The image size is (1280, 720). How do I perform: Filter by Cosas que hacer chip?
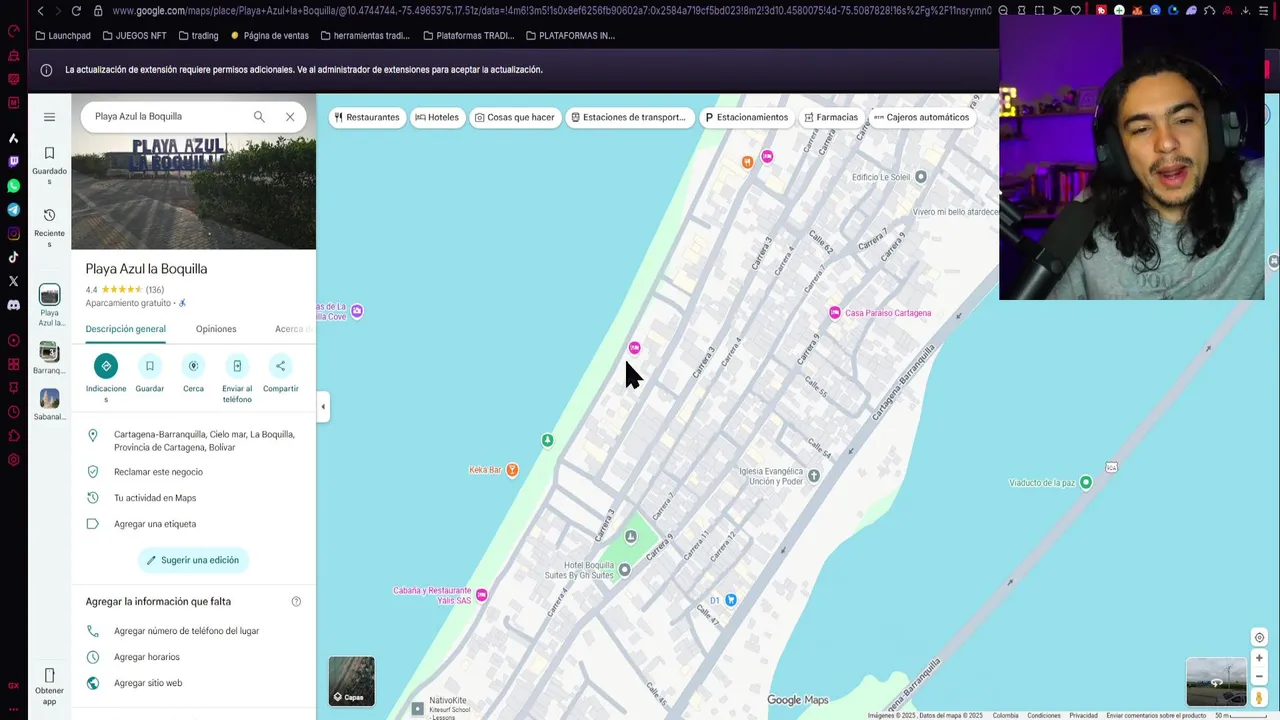pos(515,117)
